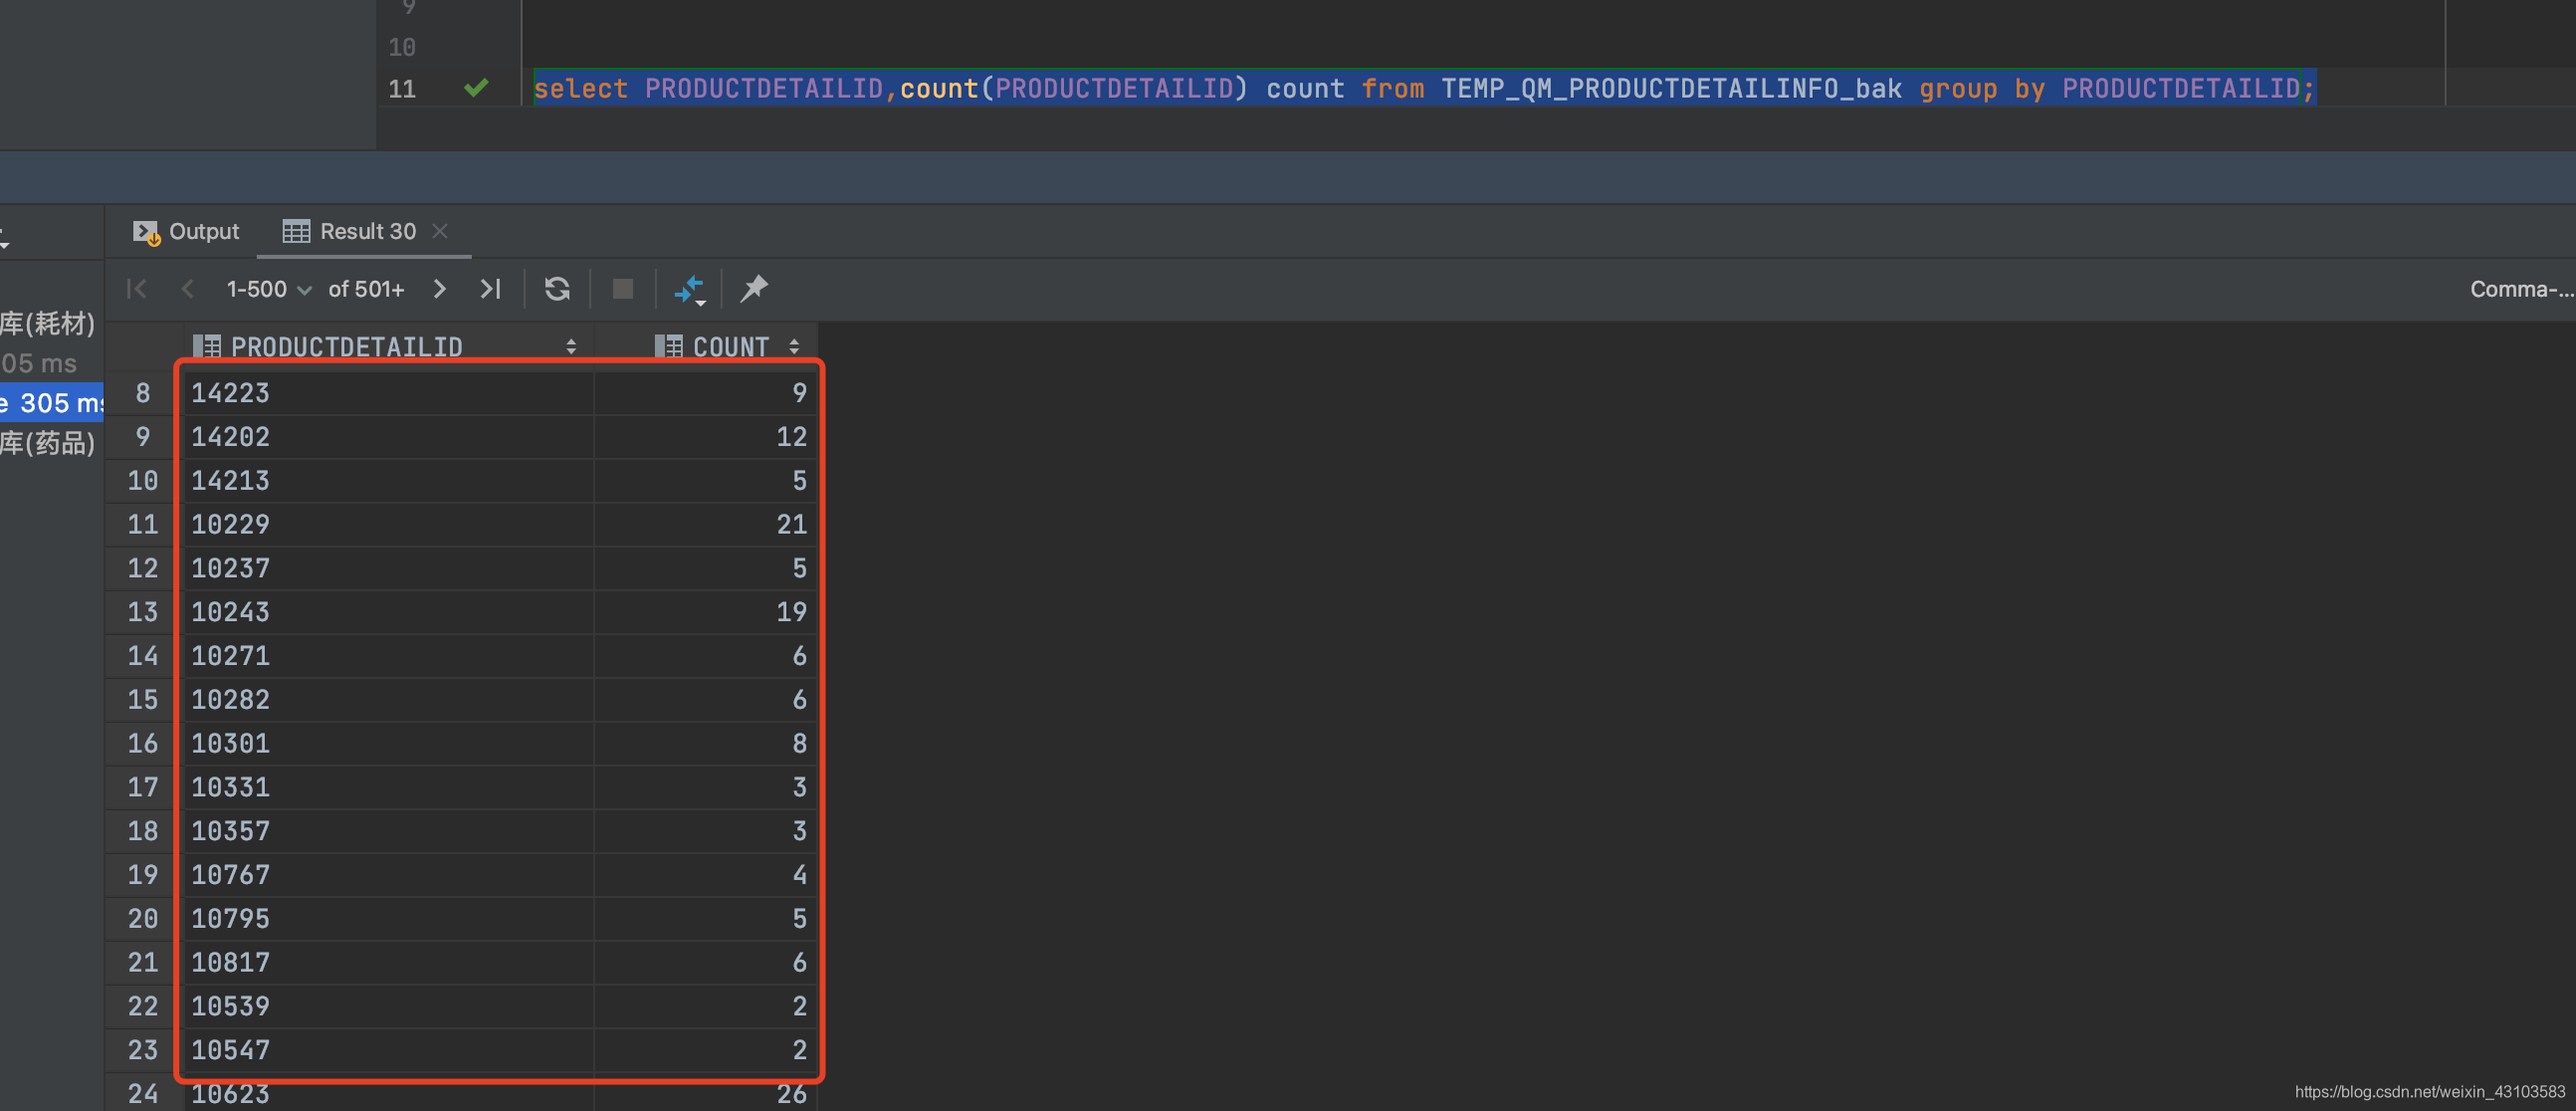The width and height of the screenshot is (2576, 1111).
Task: Select cell with product ID 10331
Action: pyautogui.click(x=389, y=788)
